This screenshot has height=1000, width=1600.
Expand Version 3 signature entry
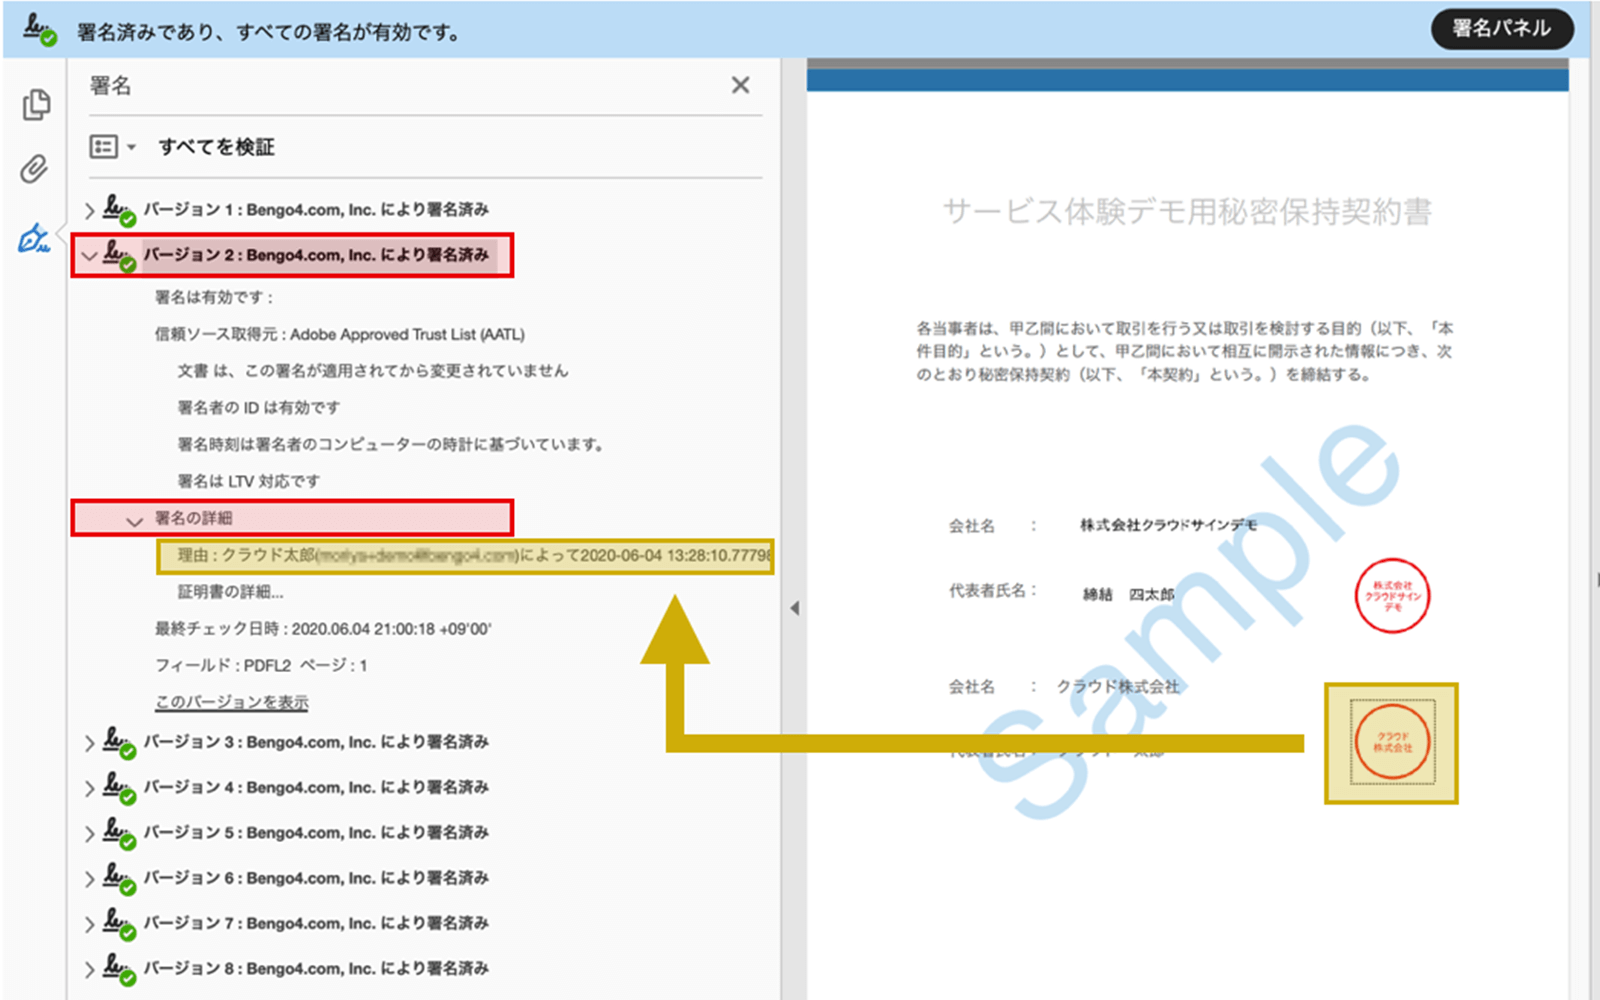(x=89, y=743)
